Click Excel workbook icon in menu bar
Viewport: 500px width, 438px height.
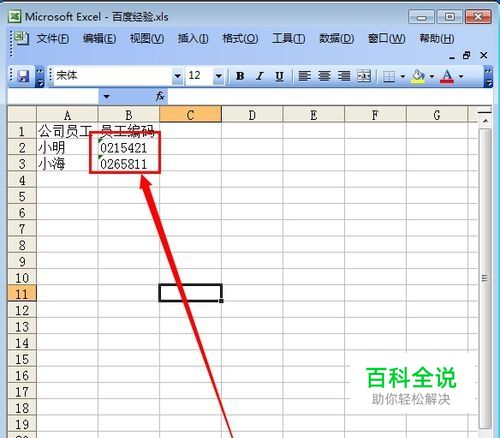[x=22, y=38]
